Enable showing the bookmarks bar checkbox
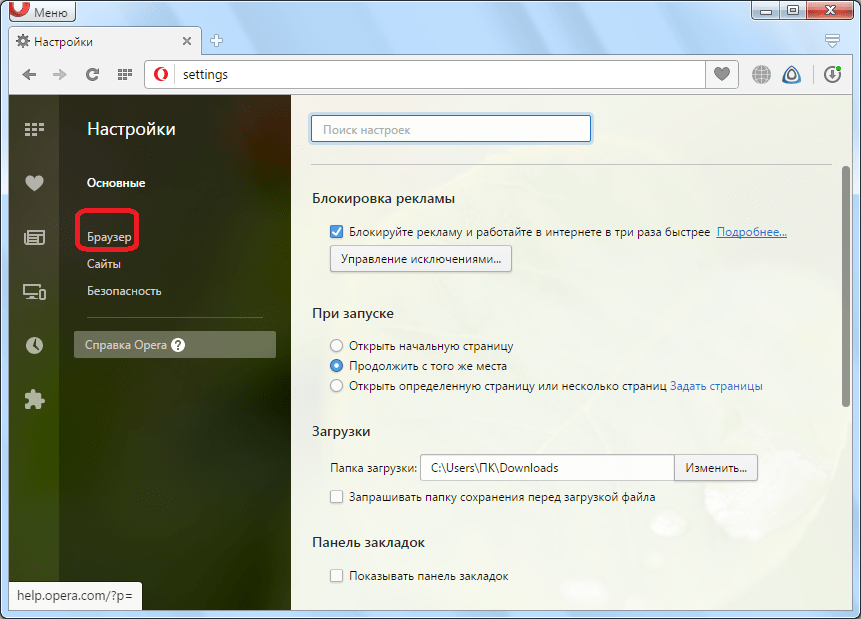Screen dimensions: 861x619 [x=337, y=576]
